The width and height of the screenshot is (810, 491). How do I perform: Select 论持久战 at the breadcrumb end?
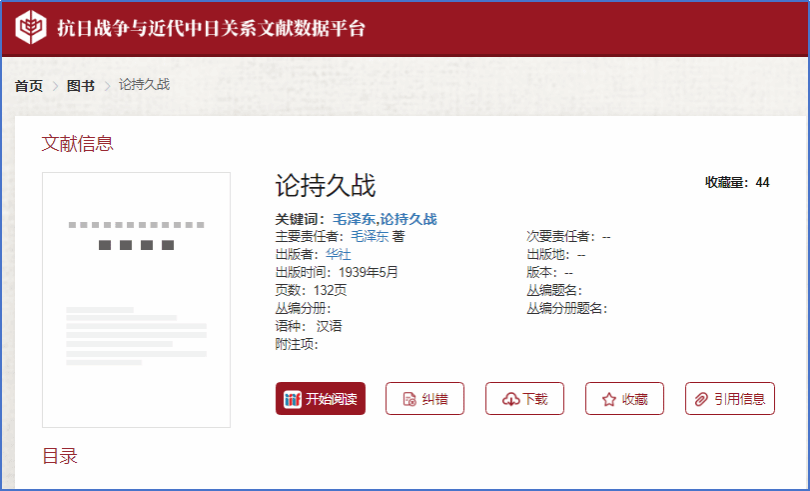click(x=144, y=85)
